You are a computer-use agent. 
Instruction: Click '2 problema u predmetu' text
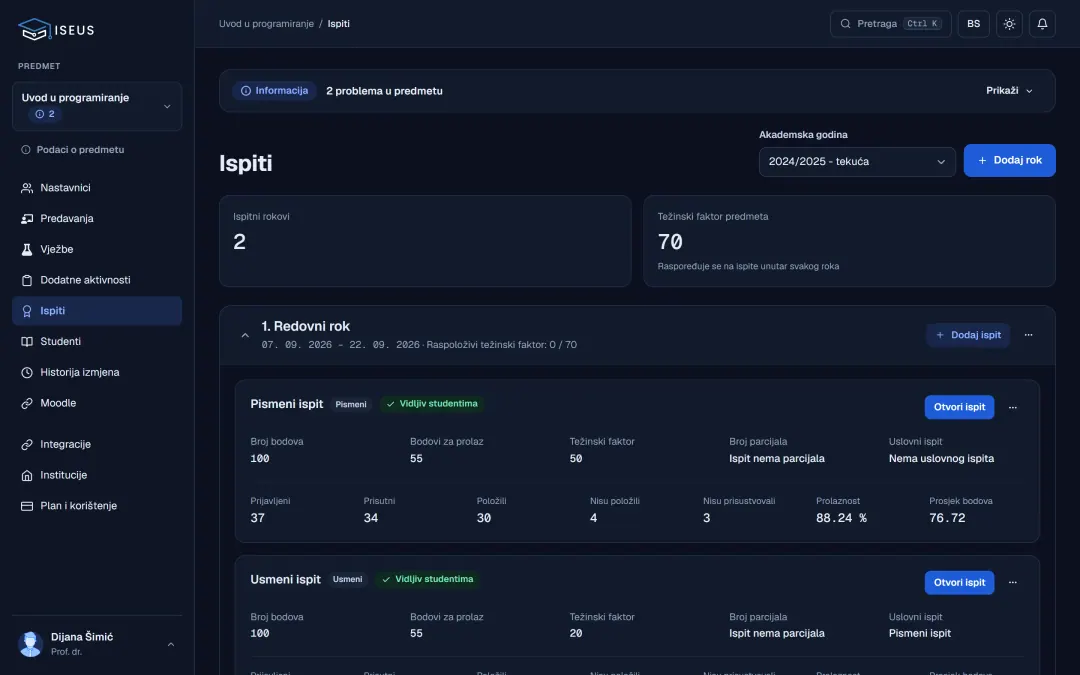coord(384,91)
